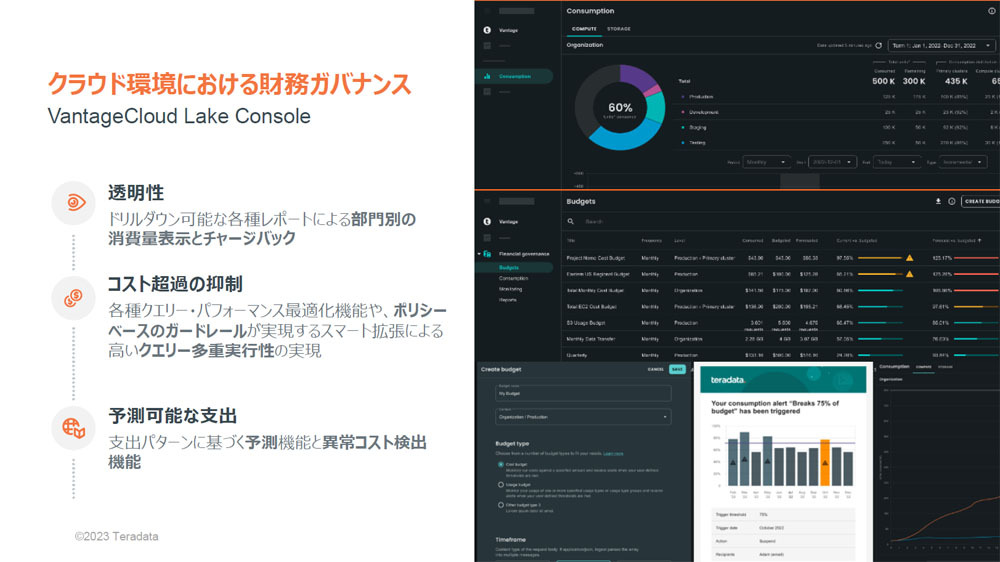The image size is (1000, 562).
Task: Switch to the STORAGE tab in top Consumption panel
Action: pyautogui.click(x=619, y=29)
